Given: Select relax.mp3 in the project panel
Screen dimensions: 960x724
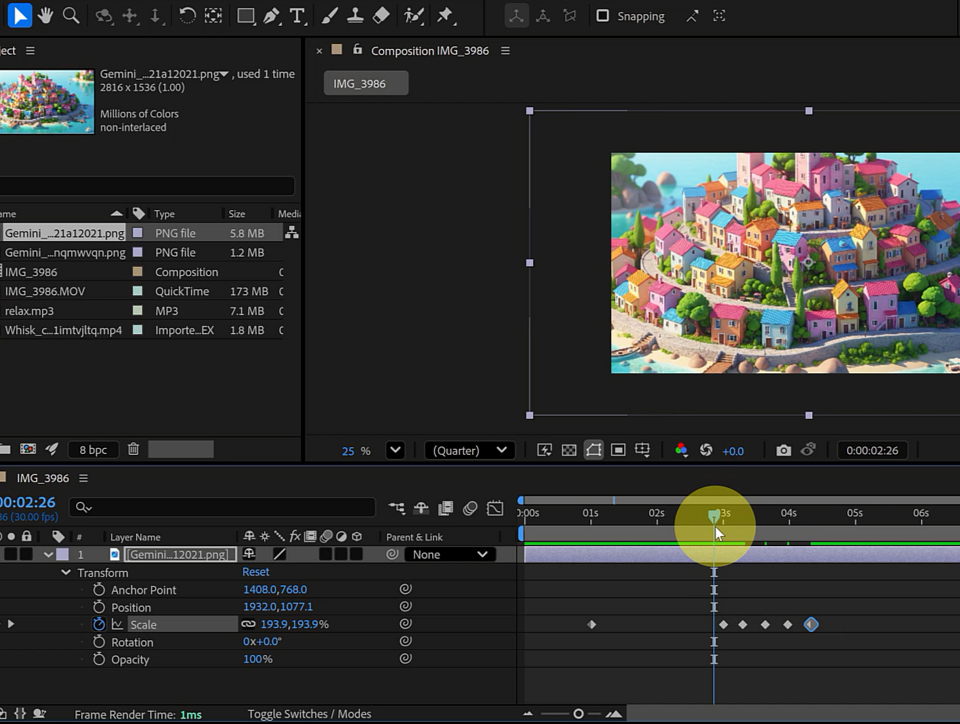Looking at the screenshot, I should pos(30,311).
